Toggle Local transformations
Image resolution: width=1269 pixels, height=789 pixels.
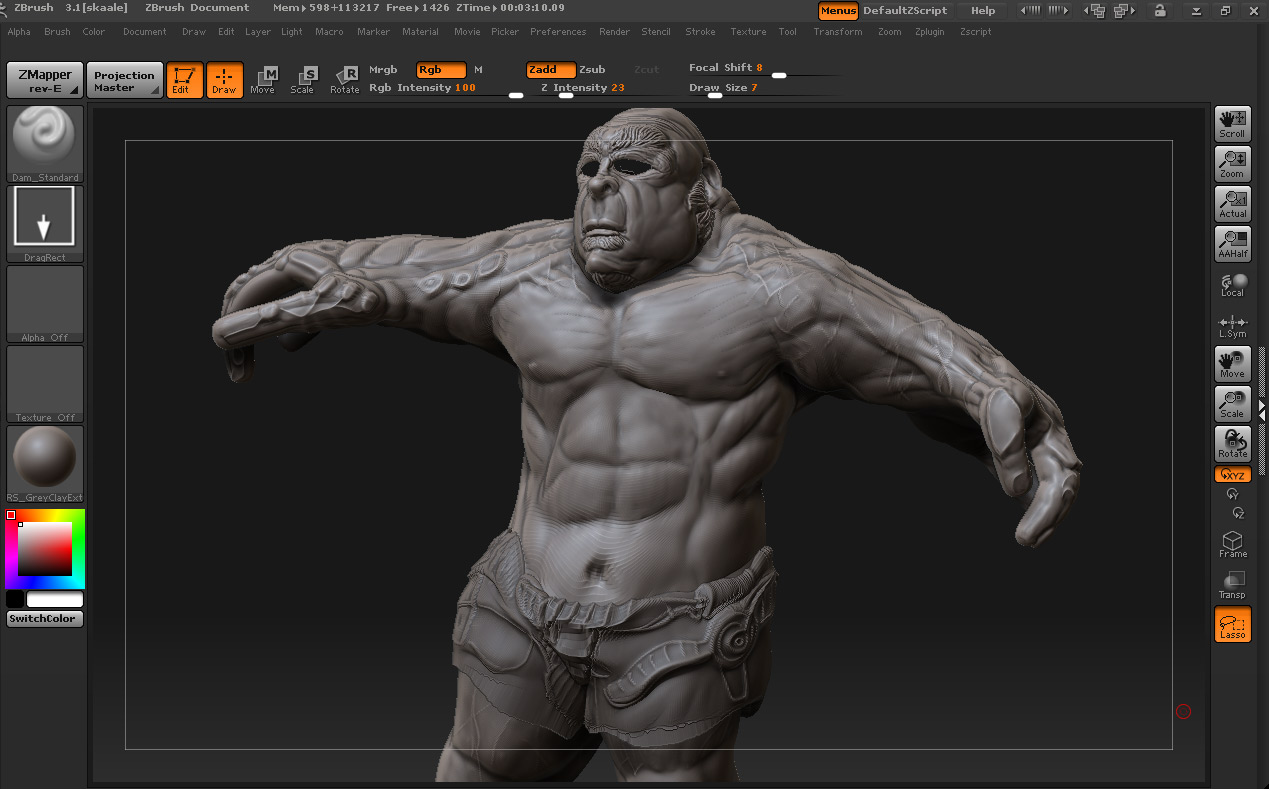[1233, 285]
